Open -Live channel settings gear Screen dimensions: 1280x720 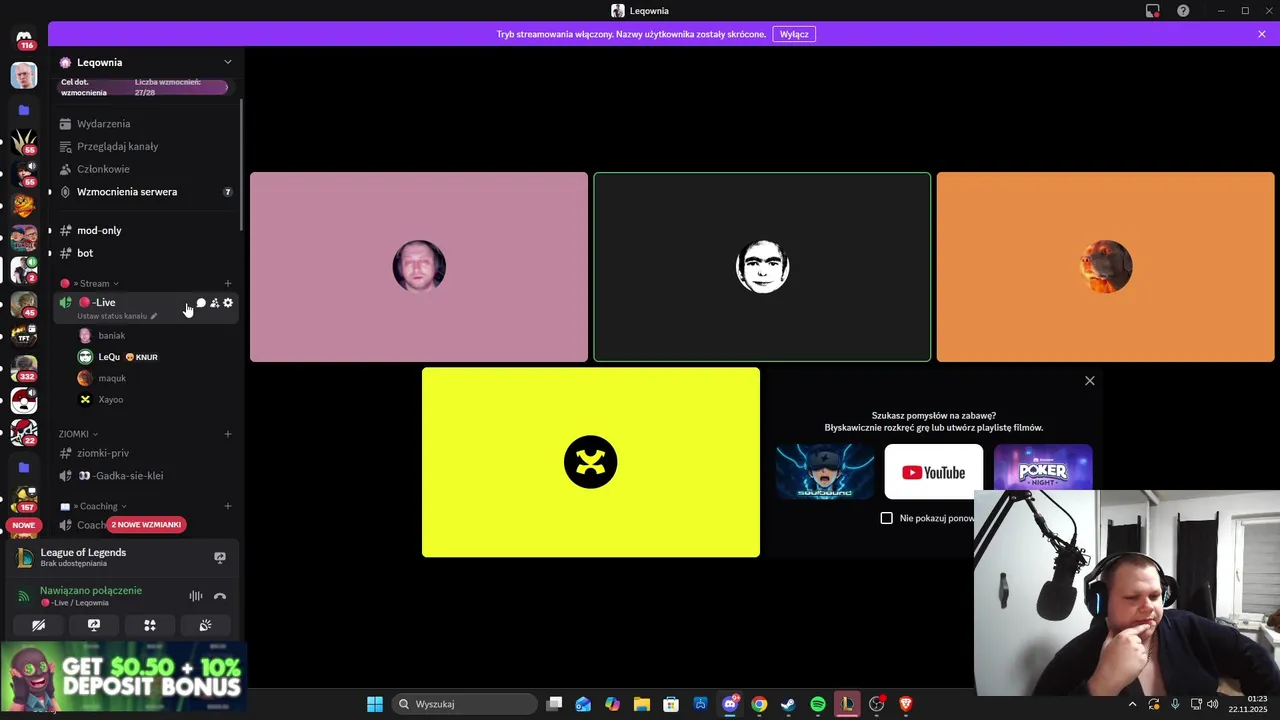pos(228,303)
